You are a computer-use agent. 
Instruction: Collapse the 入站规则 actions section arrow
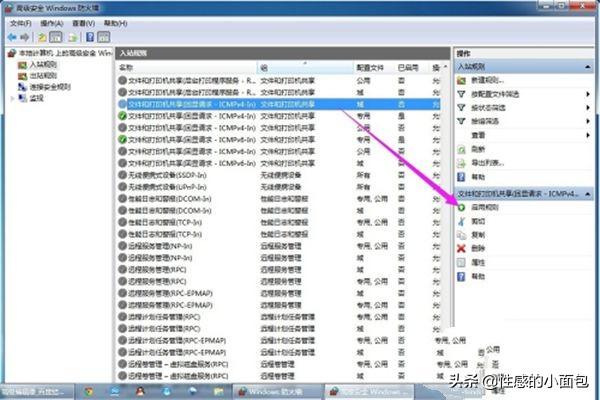point(587,67)
